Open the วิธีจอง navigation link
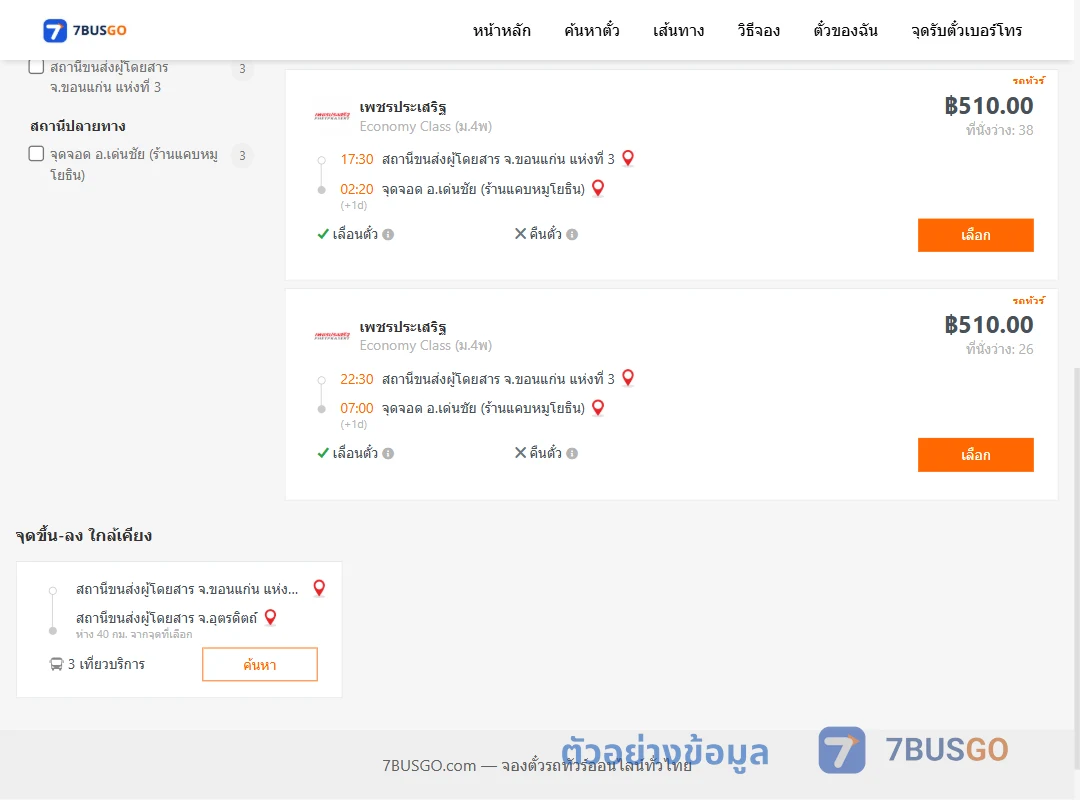 [758, 30]
